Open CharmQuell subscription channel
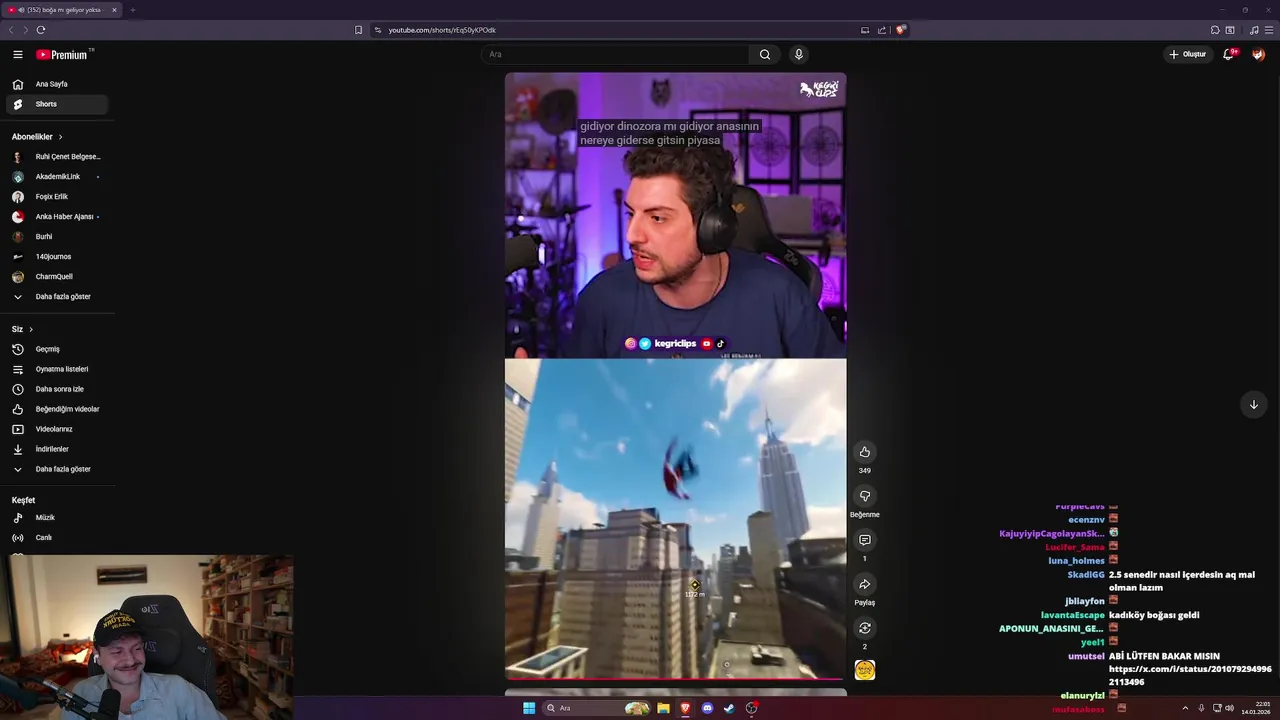1280x720 pixels. (x=55, y=277)
